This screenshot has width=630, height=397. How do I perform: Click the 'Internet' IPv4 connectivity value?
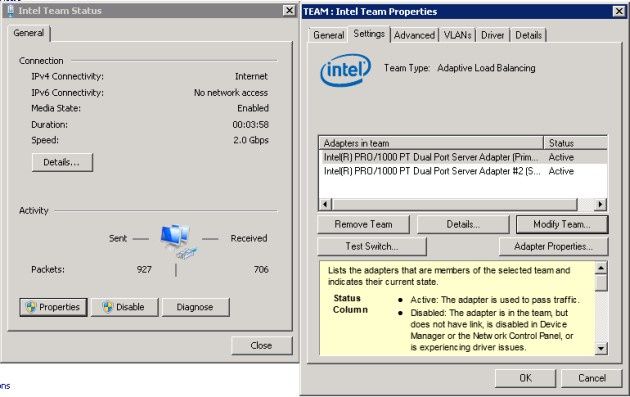click(251, 76)
